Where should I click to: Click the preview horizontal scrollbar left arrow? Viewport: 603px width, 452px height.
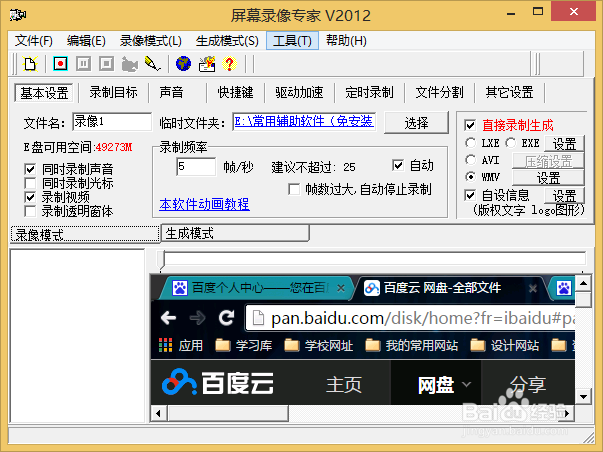[x=158, y=414]
